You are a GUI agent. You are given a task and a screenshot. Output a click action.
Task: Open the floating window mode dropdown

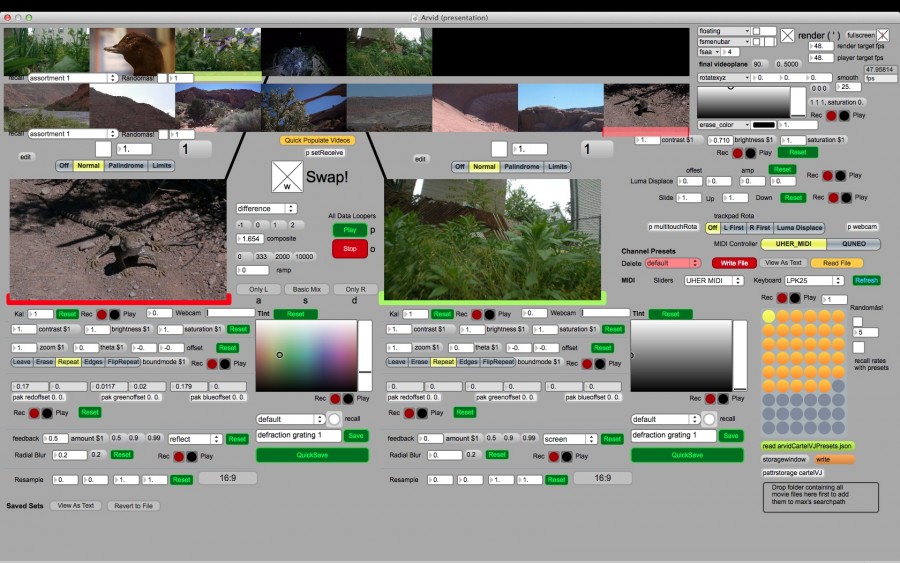724,31
